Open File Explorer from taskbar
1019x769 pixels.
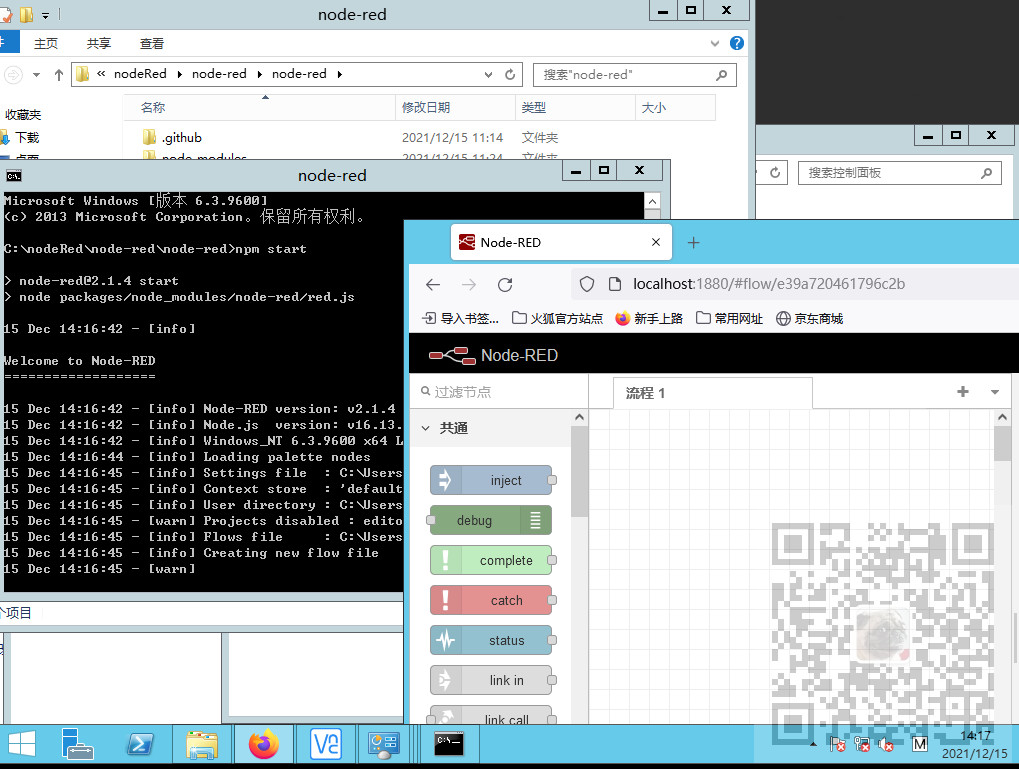pyautogui.click(x=202, y=744)
